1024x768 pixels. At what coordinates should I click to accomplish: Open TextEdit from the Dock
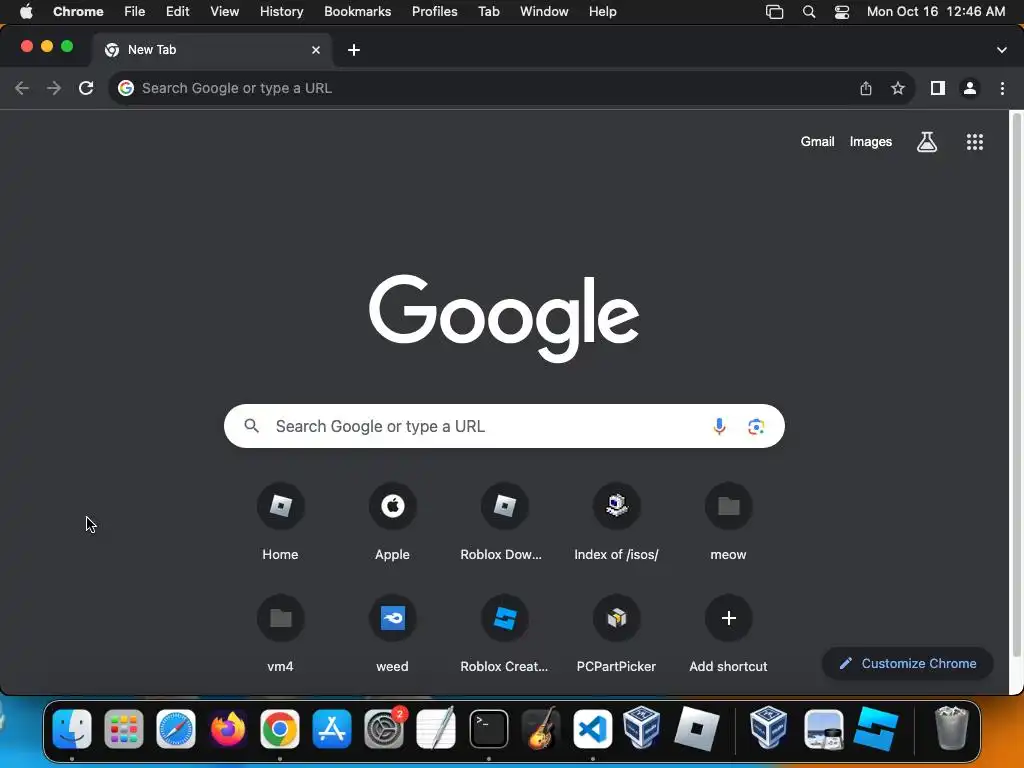[436, 728]
